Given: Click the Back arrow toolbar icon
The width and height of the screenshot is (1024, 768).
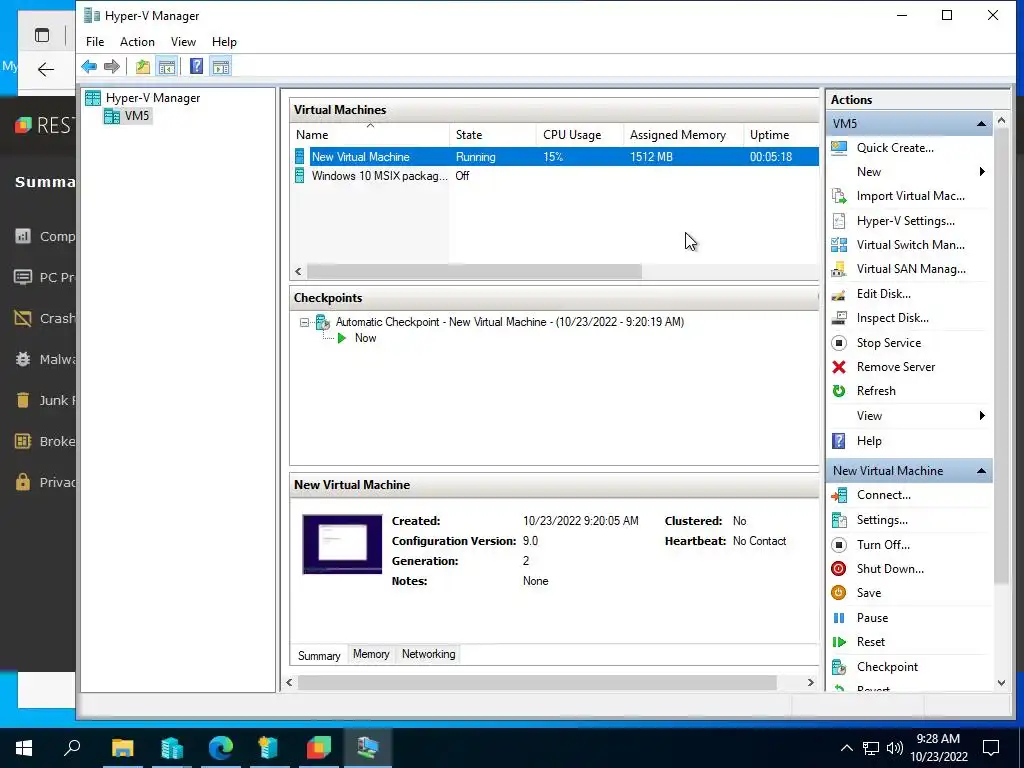Looking at the screenshot, I should 89,67.
